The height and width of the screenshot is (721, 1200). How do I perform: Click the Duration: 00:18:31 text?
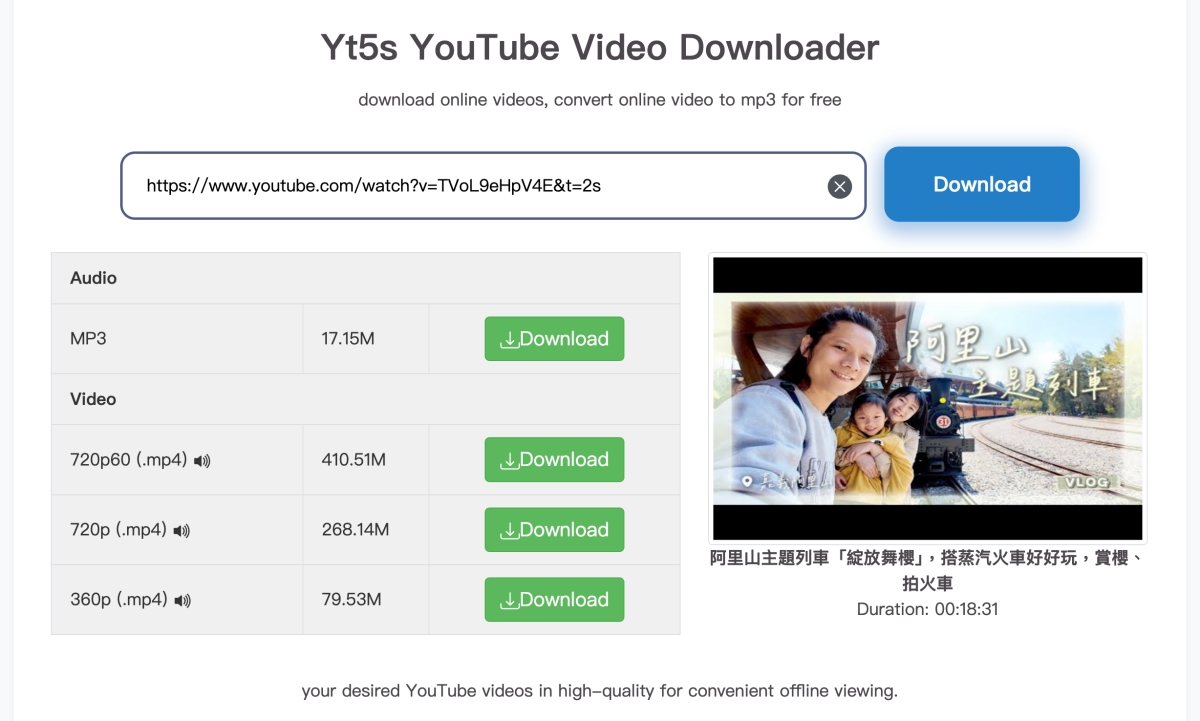[x=927, y=609]
